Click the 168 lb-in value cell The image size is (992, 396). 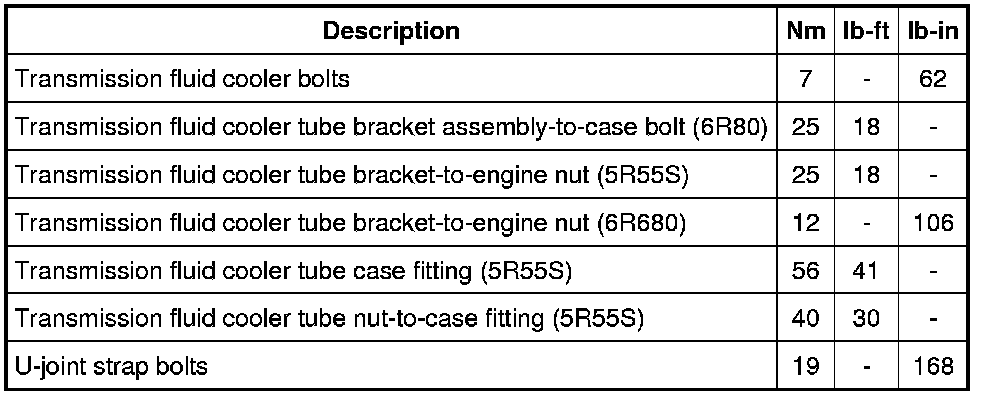click(932, 366)
